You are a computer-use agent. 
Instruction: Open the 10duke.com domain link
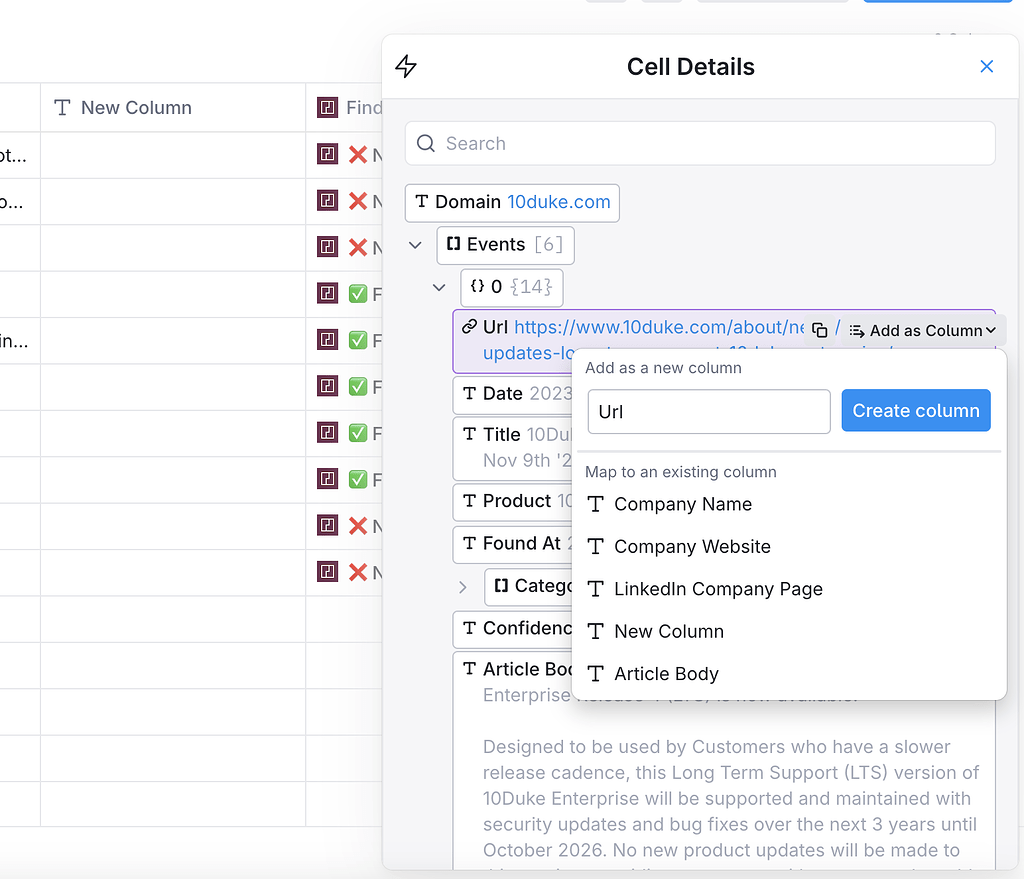click(x=559, y=202)
